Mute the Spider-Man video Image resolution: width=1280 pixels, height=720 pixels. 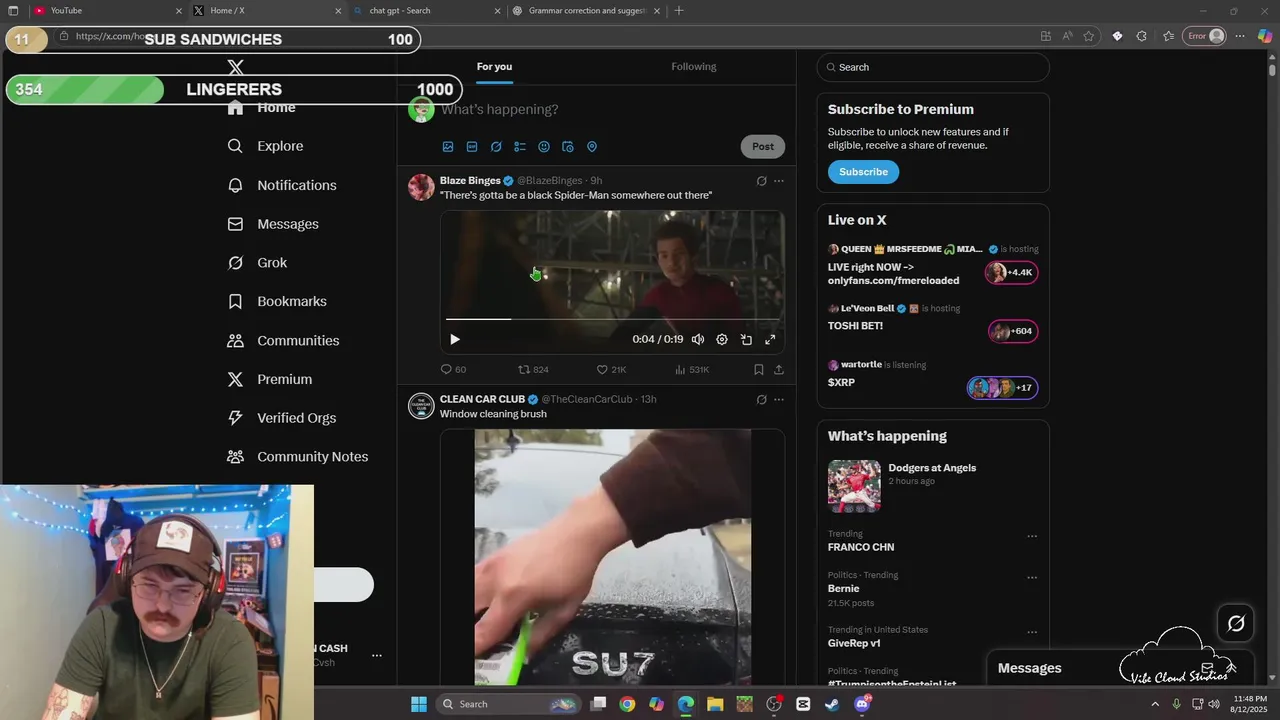tap(698, 340)
